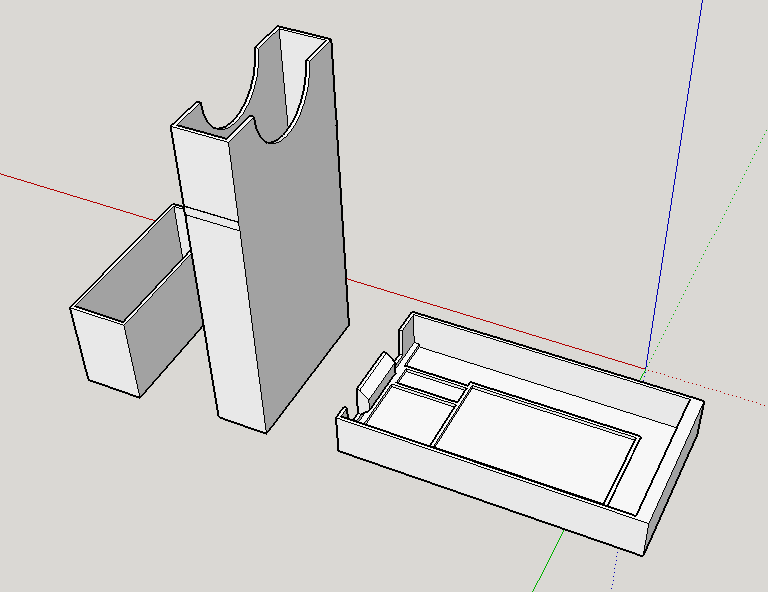
Task: Click the small open box's light end face
Action: 105,350
